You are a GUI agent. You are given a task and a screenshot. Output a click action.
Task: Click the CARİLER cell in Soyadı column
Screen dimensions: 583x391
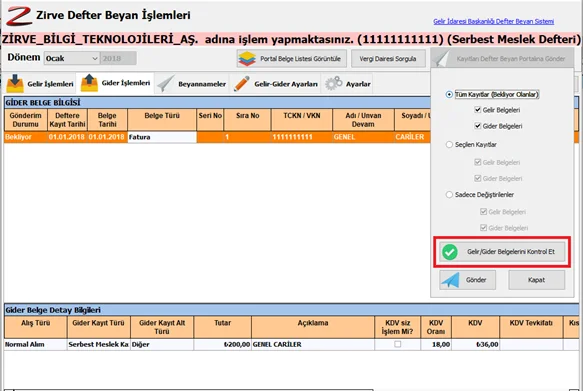(412, 137)
